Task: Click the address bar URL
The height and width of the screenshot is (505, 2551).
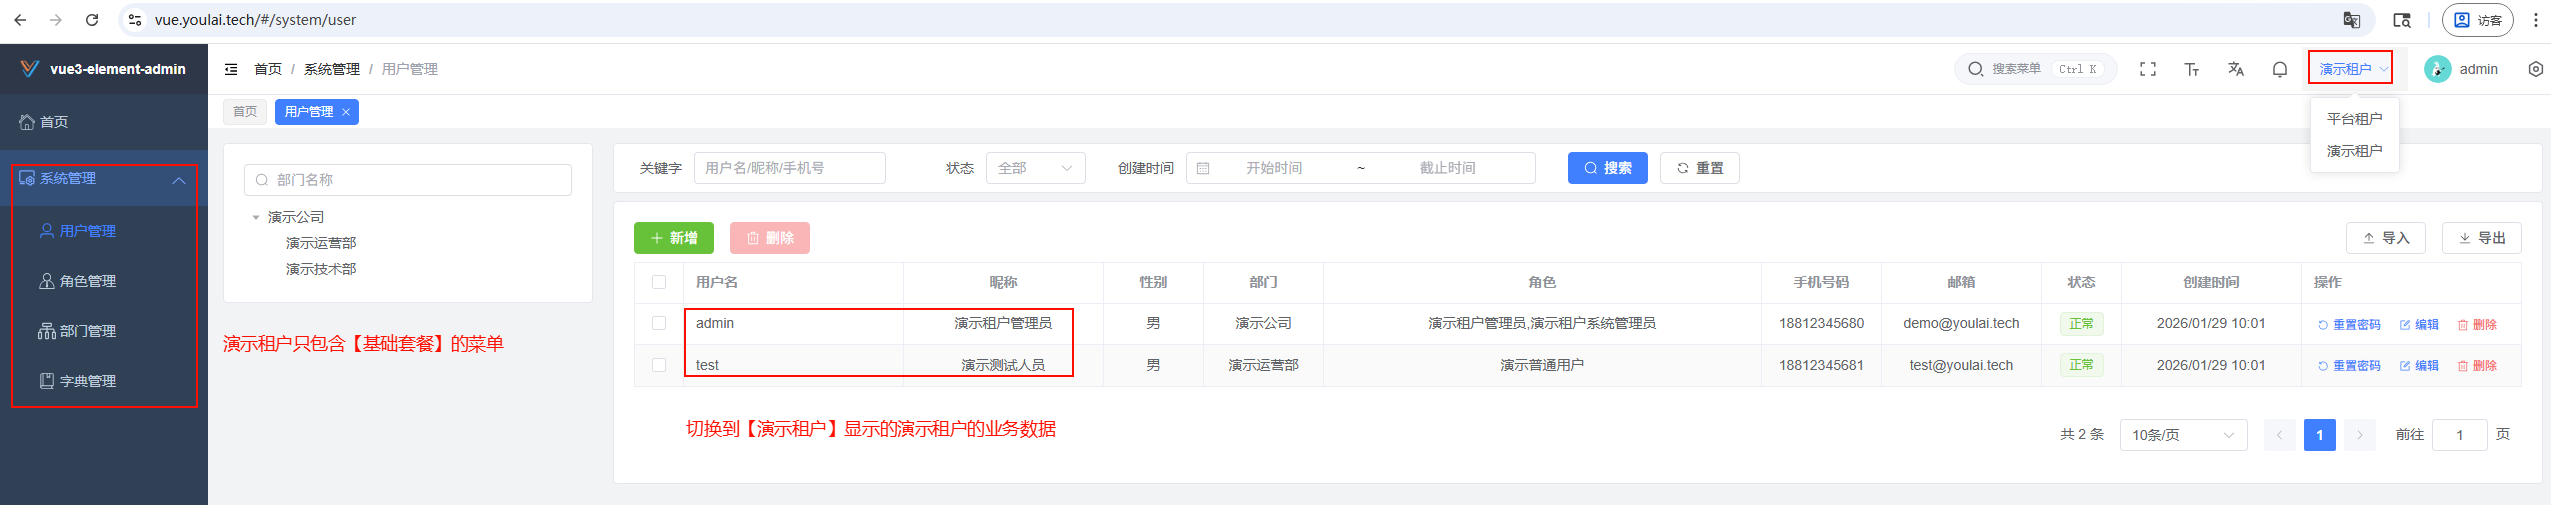Action: [255, 20]
